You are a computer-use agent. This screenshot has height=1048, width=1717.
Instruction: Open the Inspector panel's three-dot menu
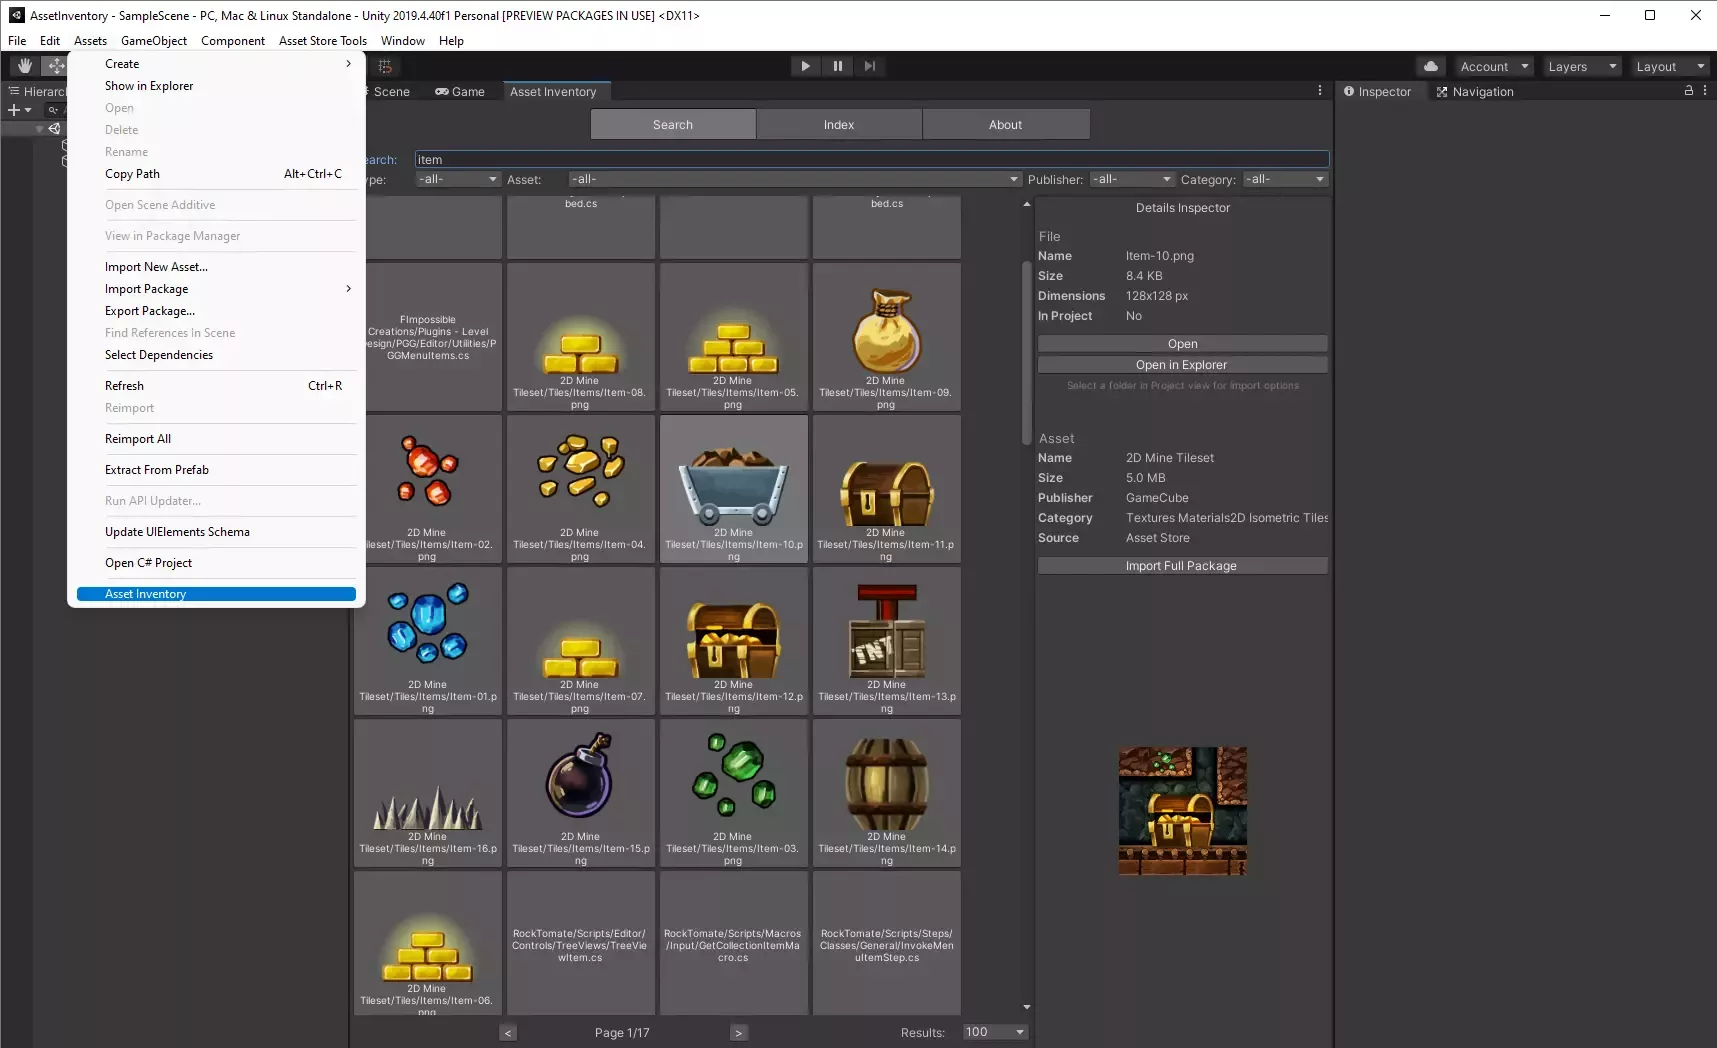click(x=1705, y=91)
